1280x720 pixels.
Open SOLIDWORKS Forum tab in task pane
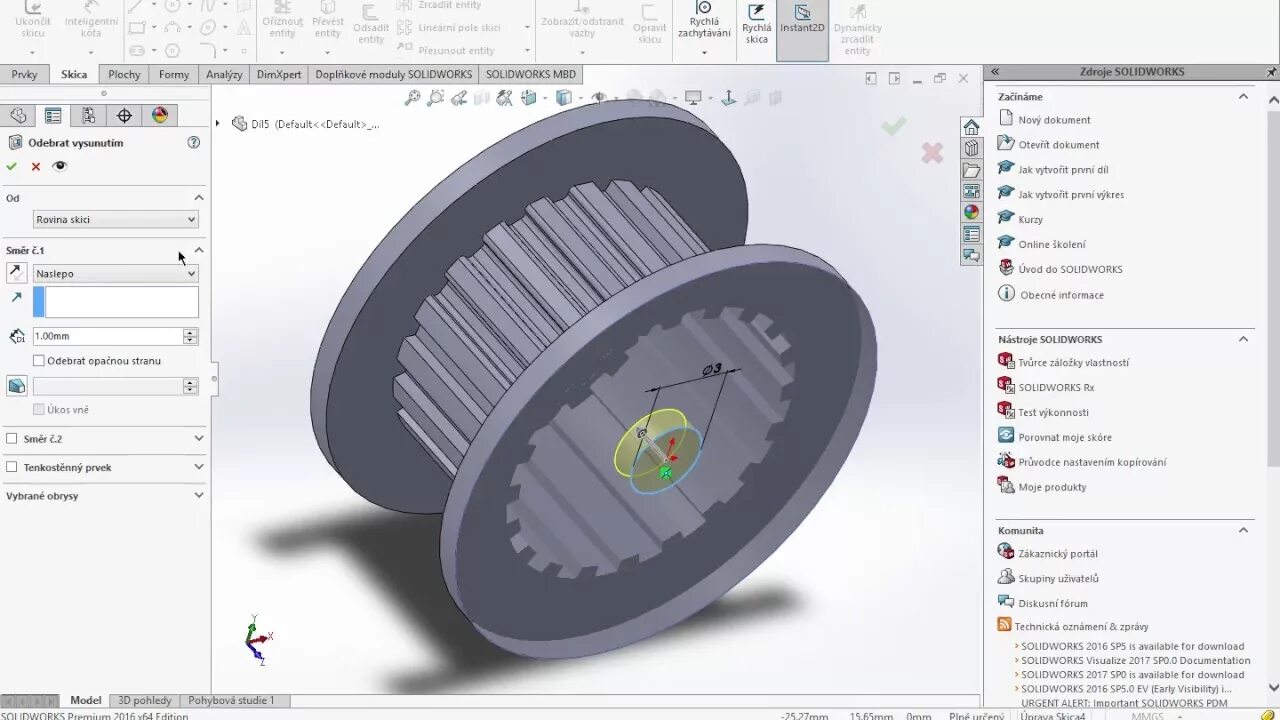coord(971,255)
